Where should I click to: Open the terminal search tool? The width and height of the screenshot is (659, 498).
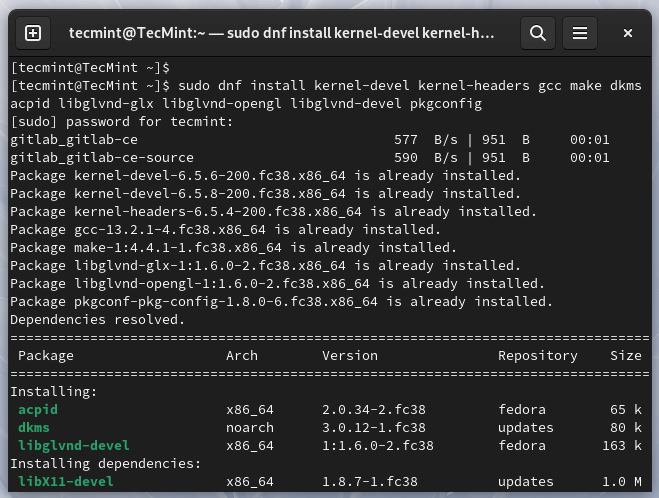(x=538, y=33)
